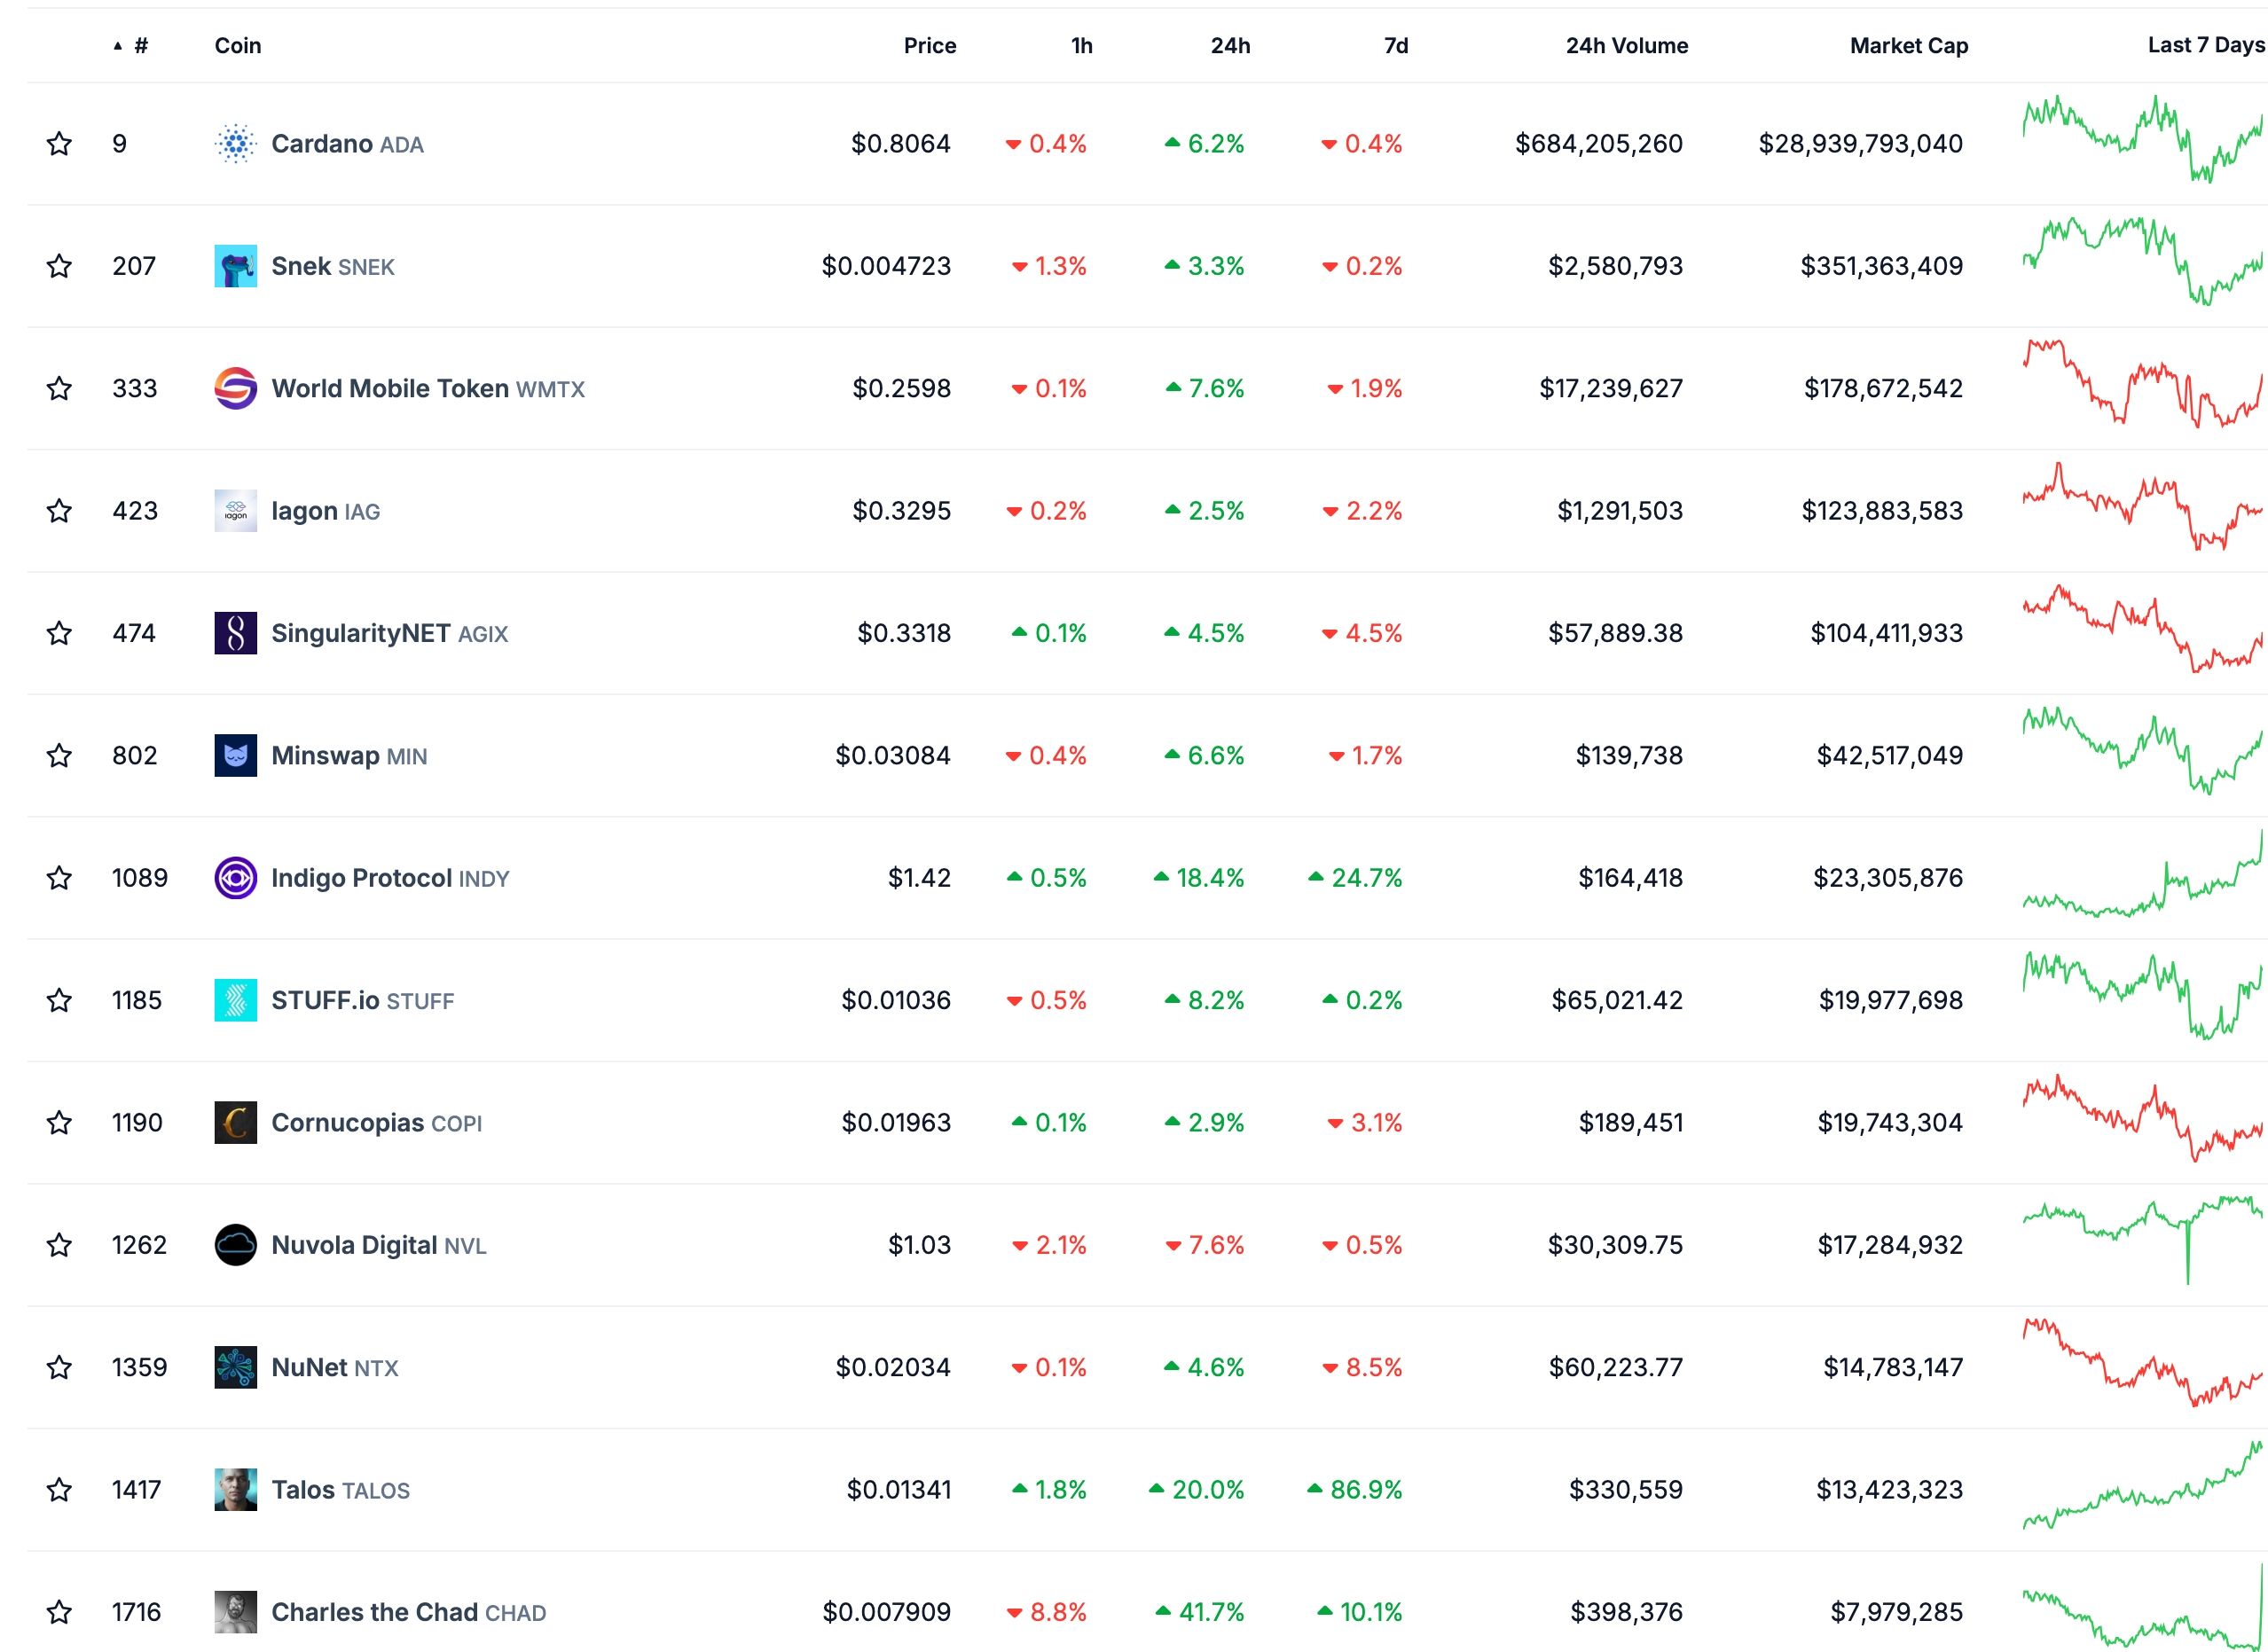Click the NuNet logo icon
The height and width of the screenshot is (1652, 2268).
235,1367
